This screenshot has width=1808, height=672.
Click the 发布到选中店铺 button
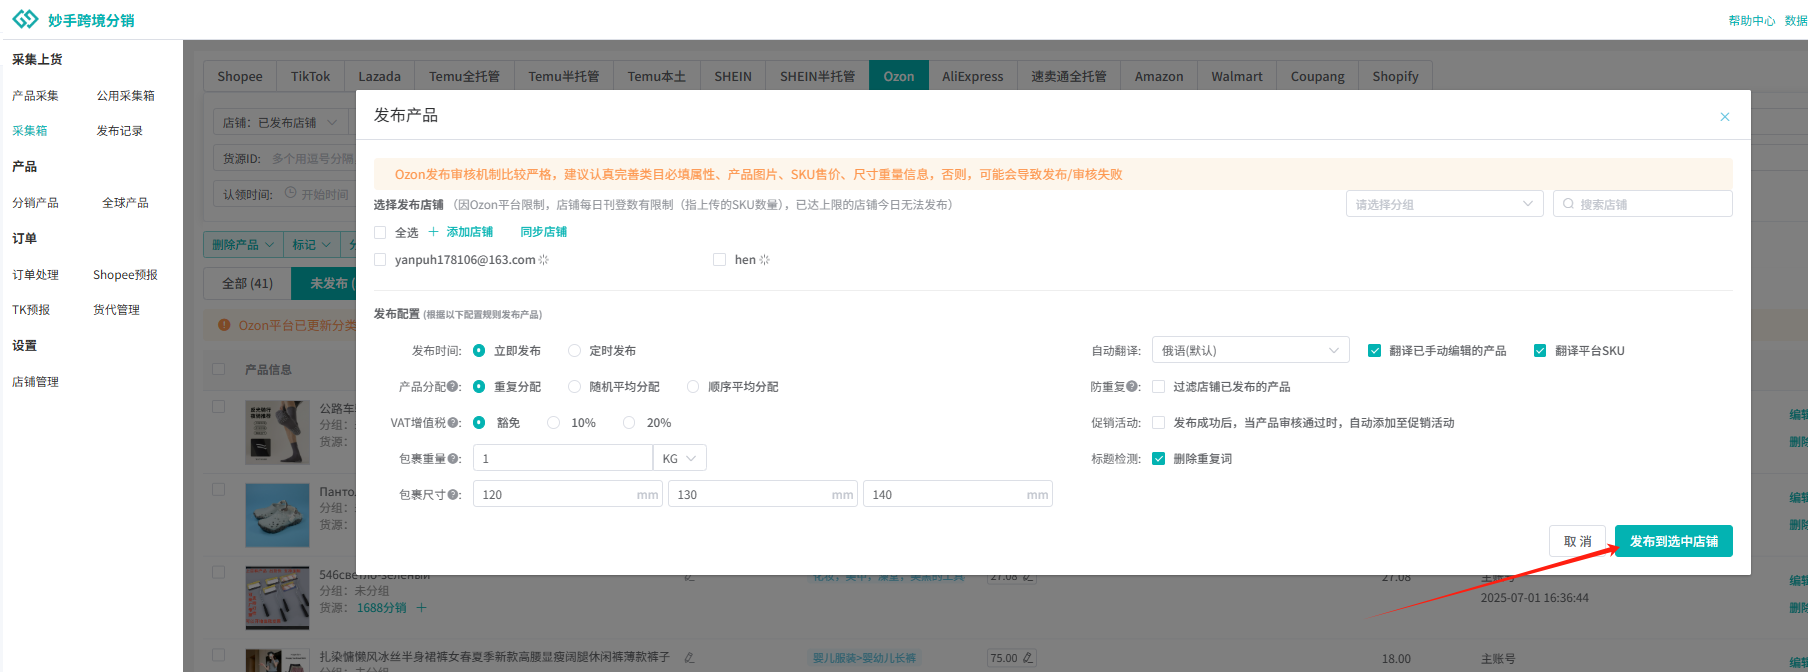coord(1674,541)
